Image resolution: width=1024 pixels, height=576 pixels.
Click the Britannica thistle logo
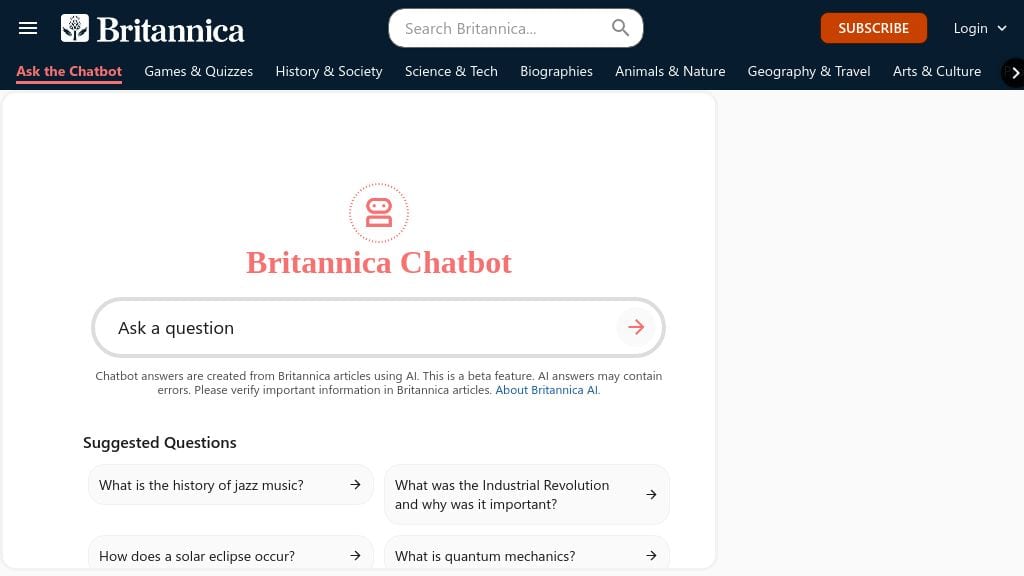point(75,27)
